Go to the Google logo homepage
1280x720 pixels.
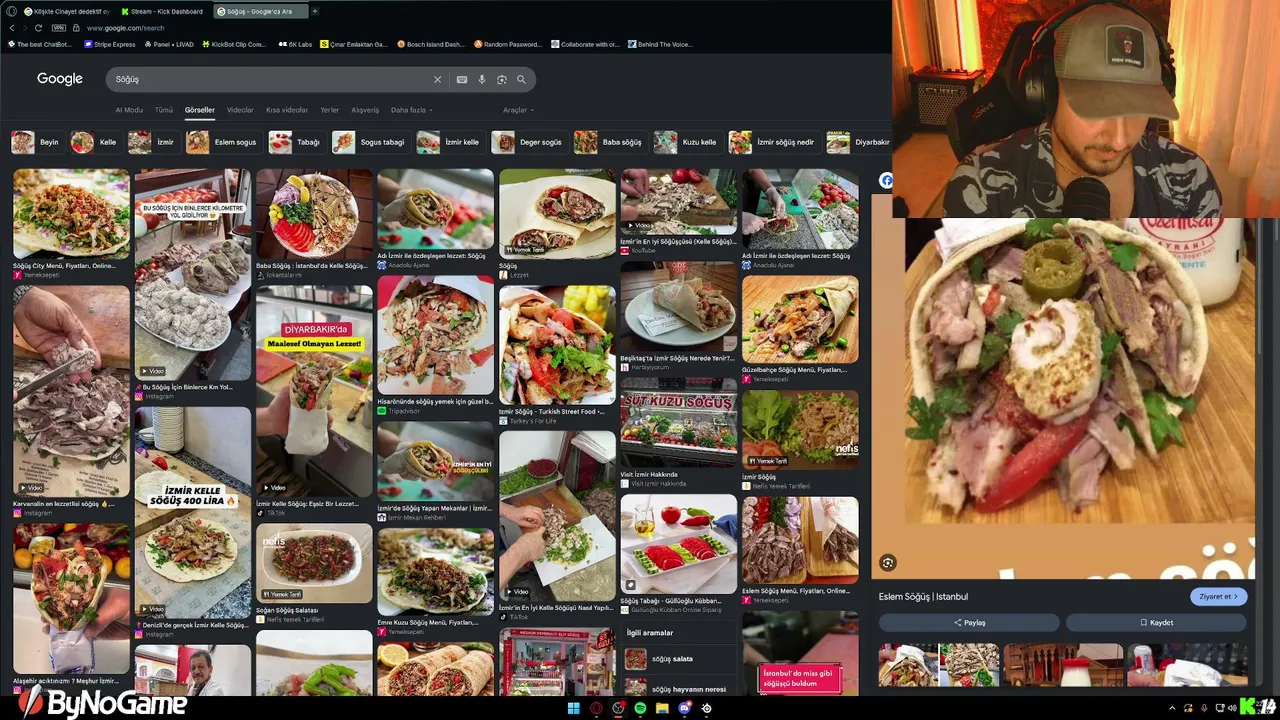tap(60, 79)
